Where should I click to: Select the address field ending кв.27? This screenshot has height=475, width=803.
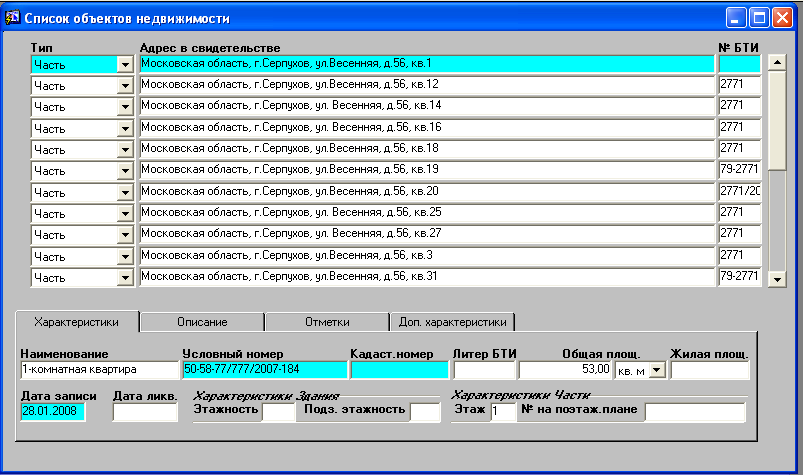[x=427, y=234]
